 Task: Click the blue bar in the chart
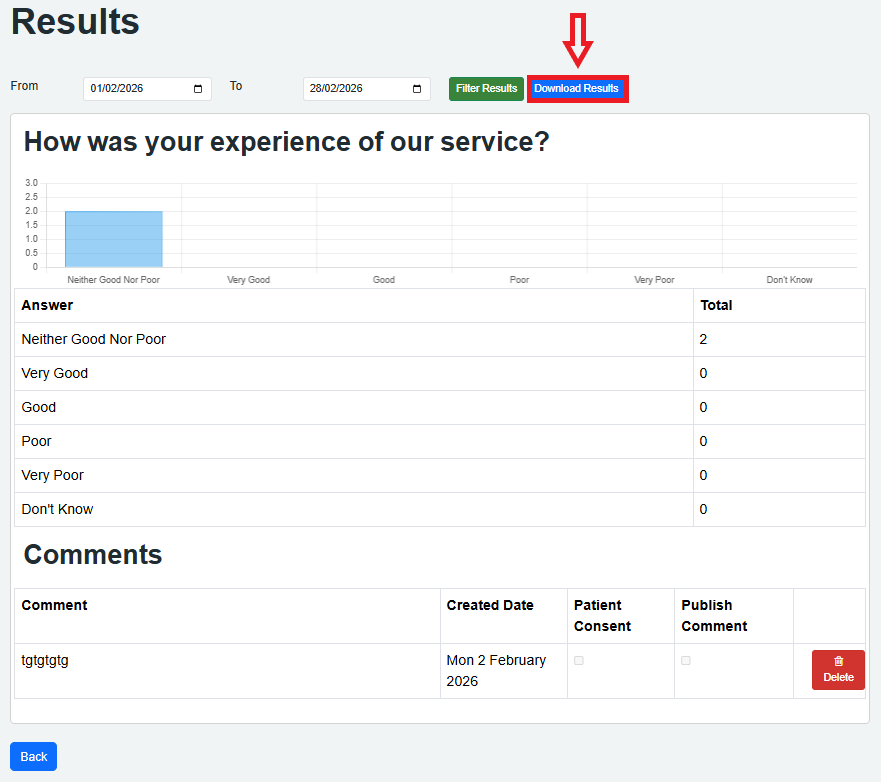click(x=113, y=239)
